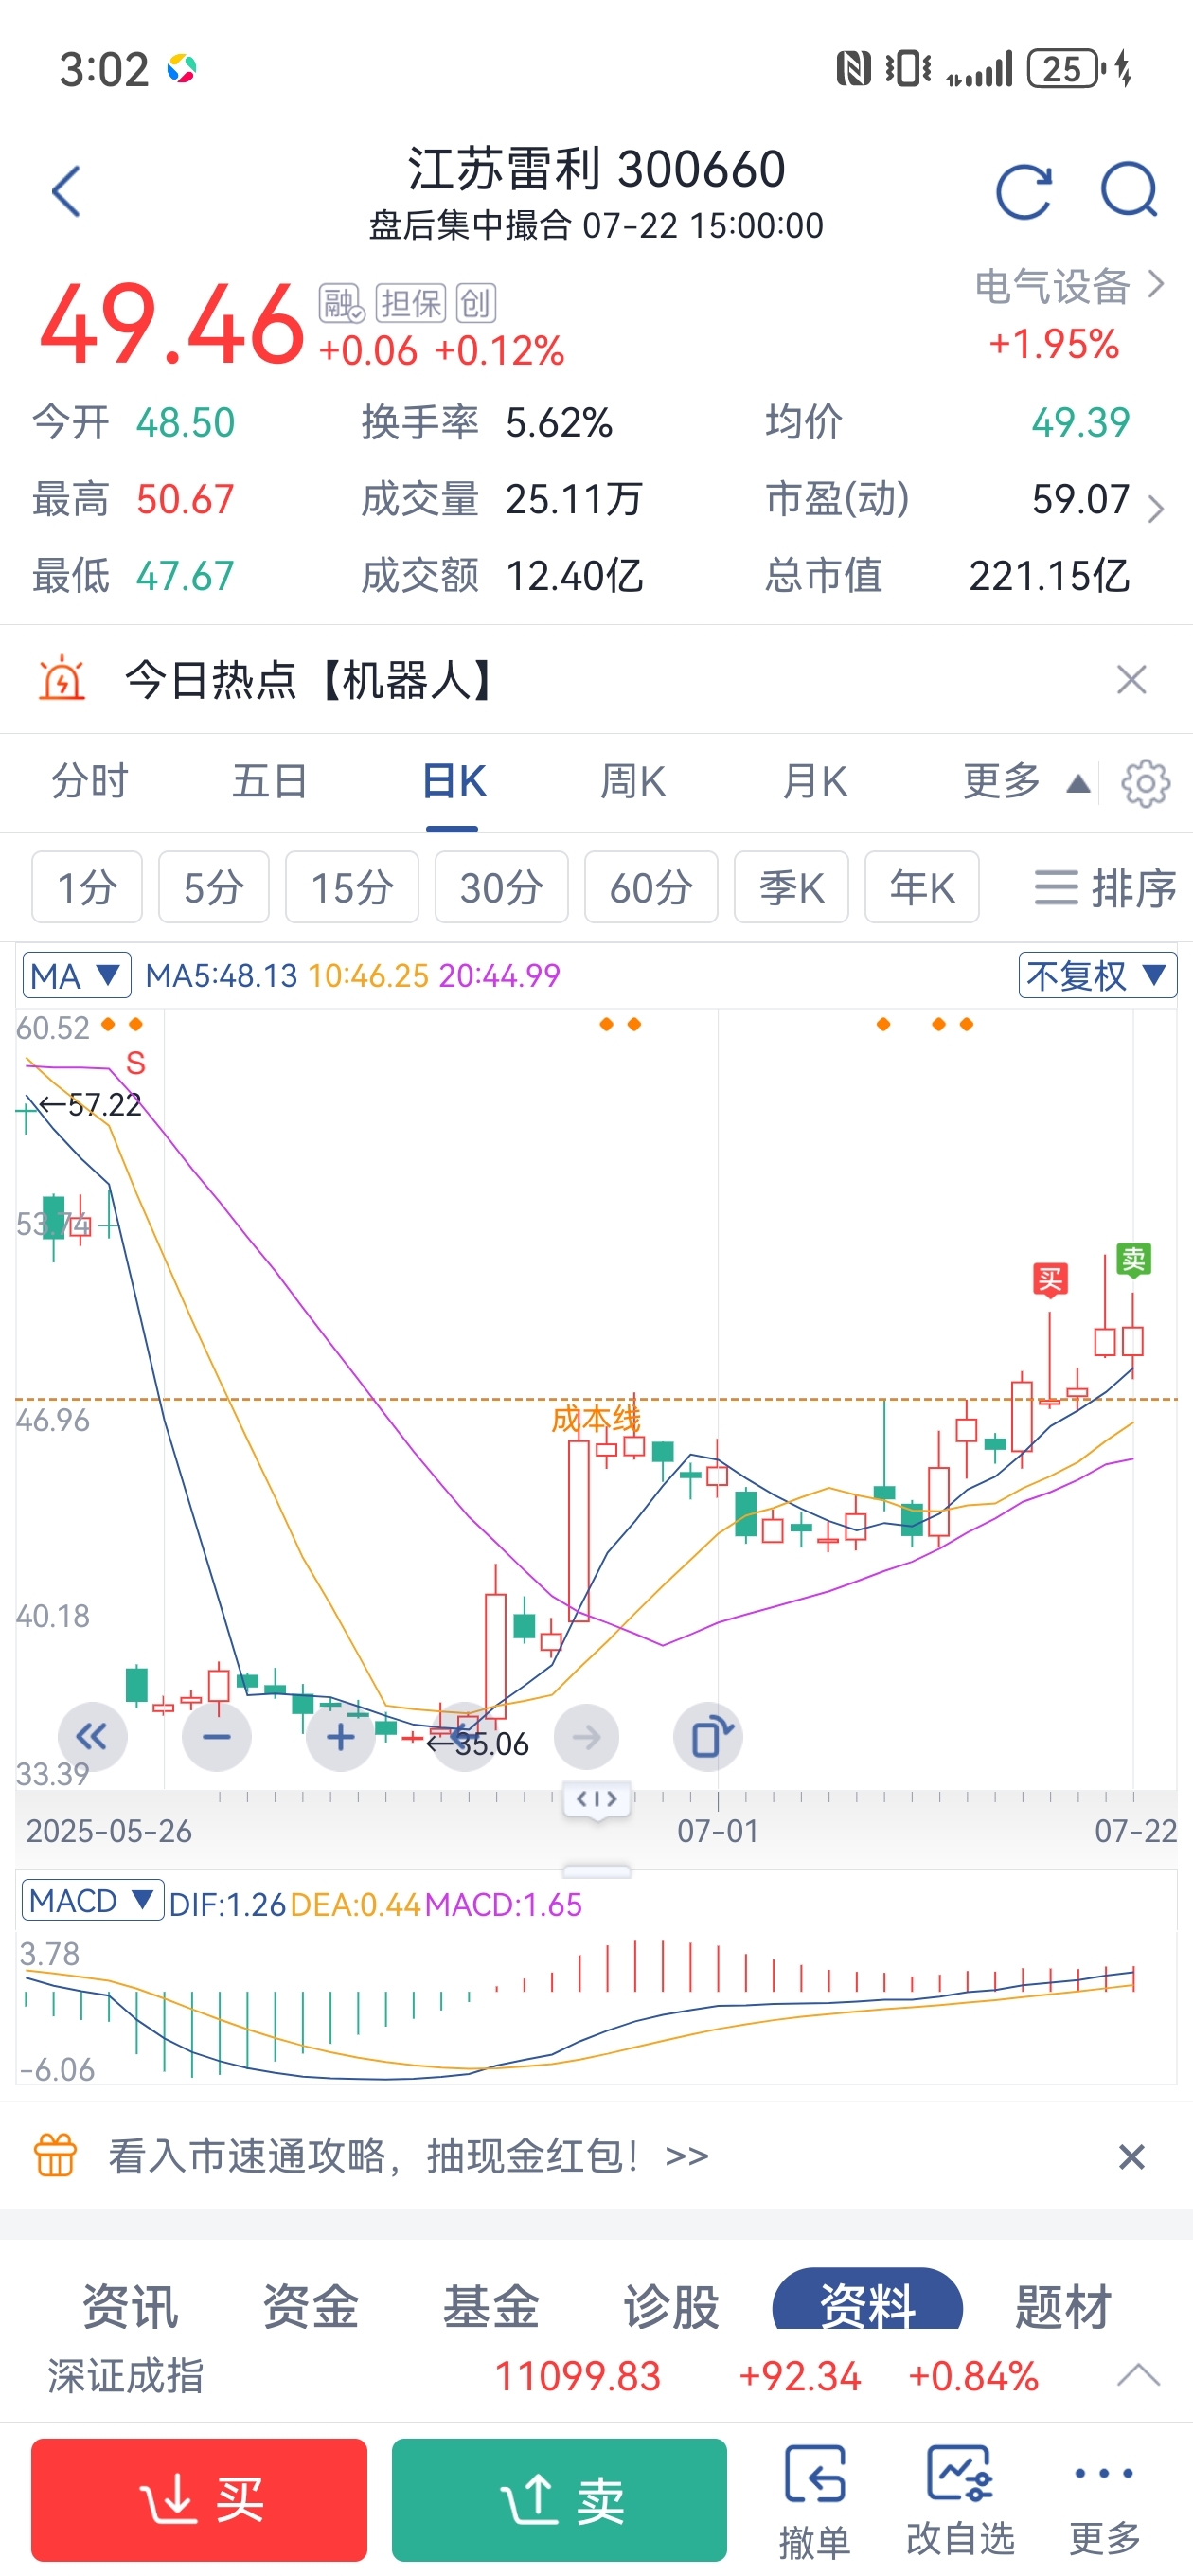
Task: Tap the red 买 buy button
Action: [199, 2500]
